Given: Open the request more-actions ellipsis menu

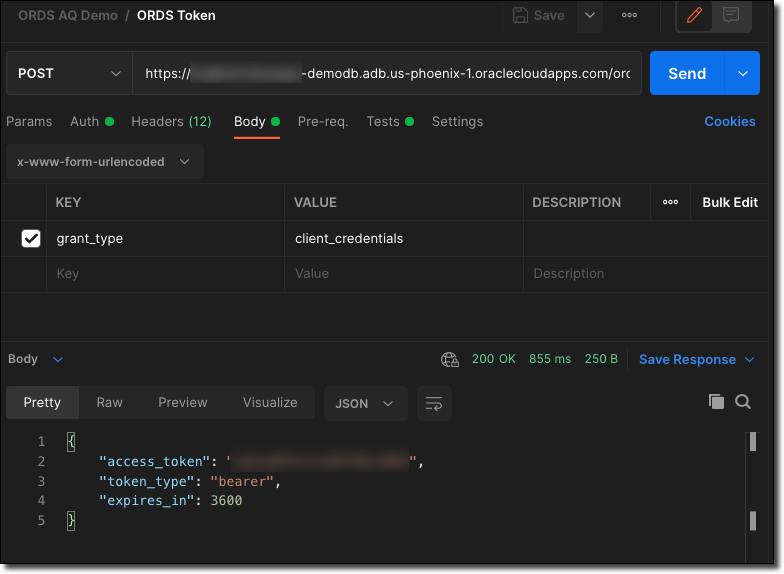Looking at the screenshot, I should 629,16.
